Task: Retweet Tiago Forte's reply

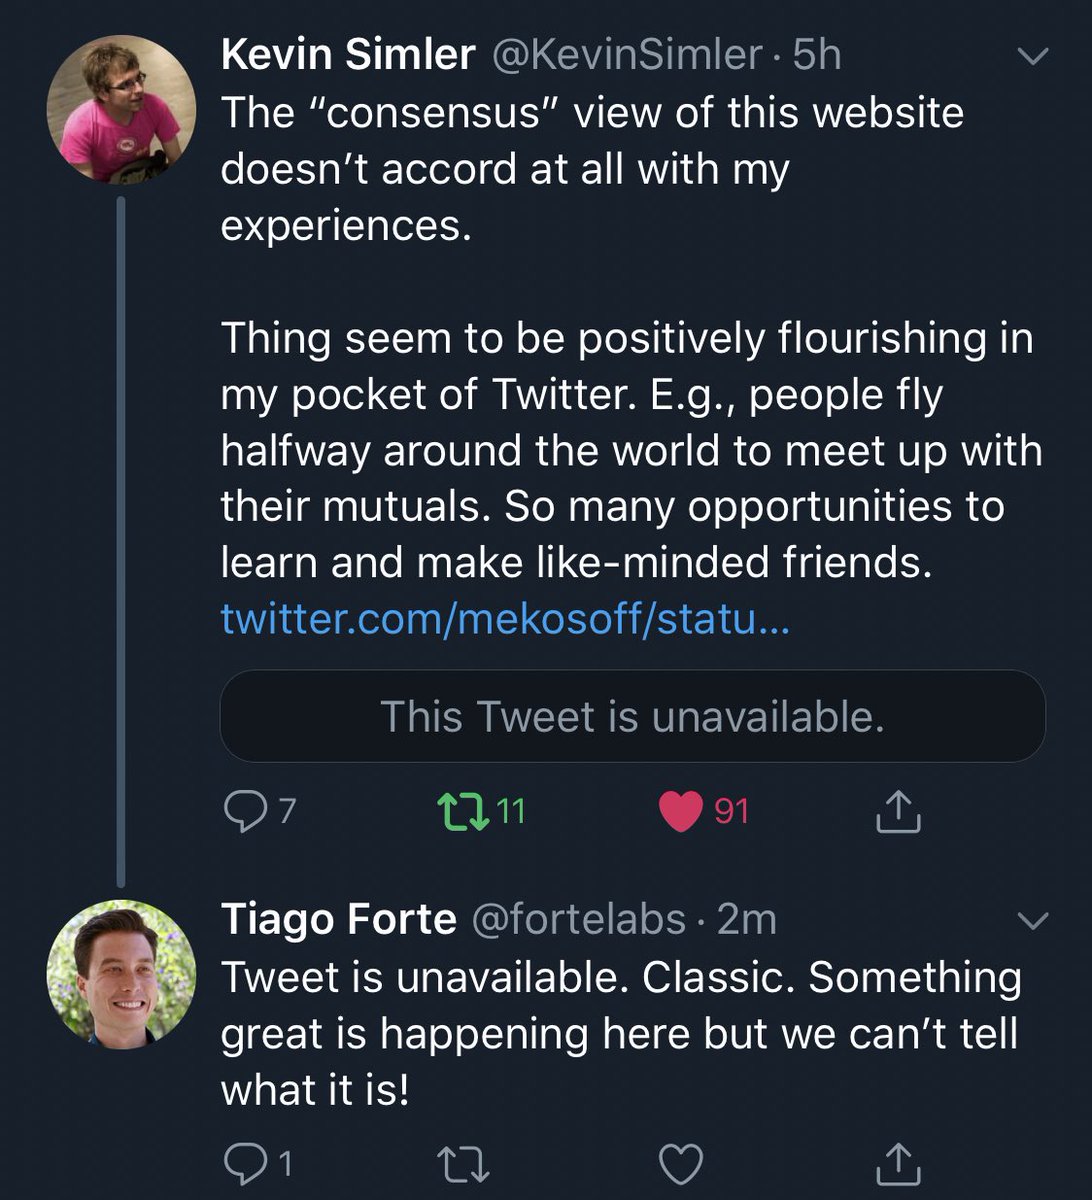Action: coord(463,1163)
